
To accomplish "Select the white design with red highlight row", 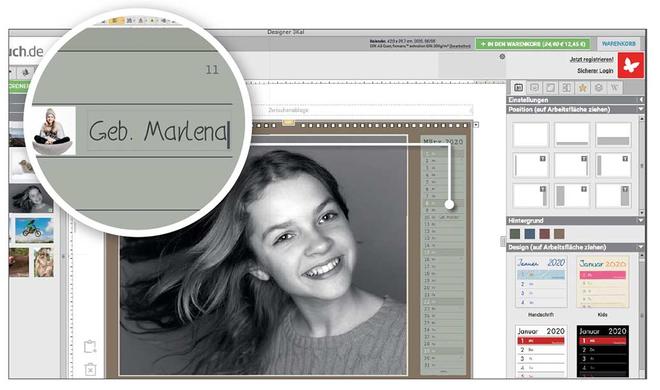I will 541,351.
